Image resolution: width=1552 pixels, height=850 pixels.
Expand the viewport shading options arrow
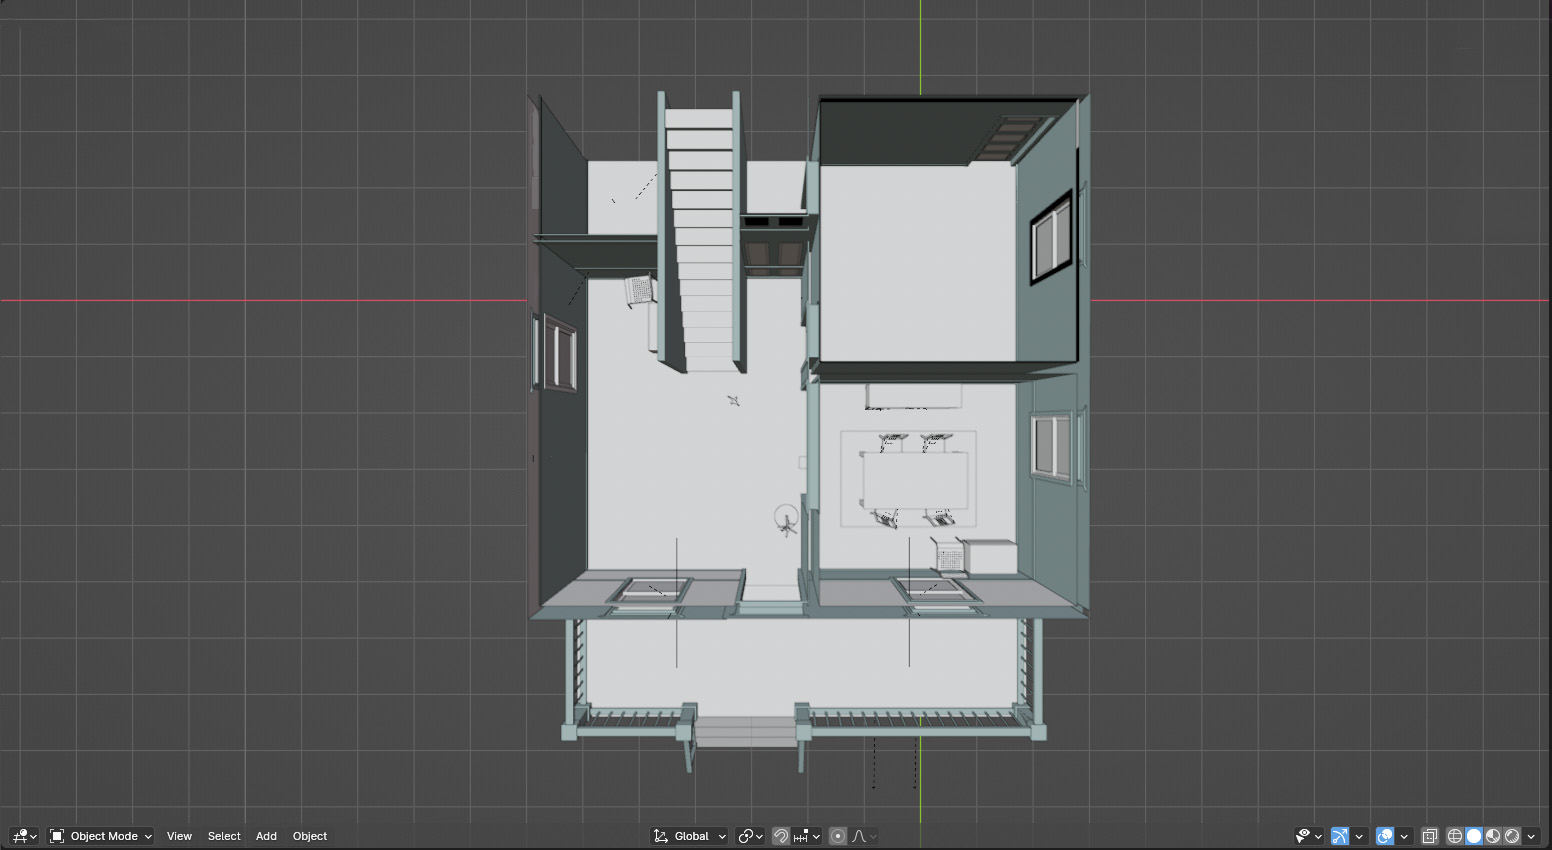click(1531, 836)
